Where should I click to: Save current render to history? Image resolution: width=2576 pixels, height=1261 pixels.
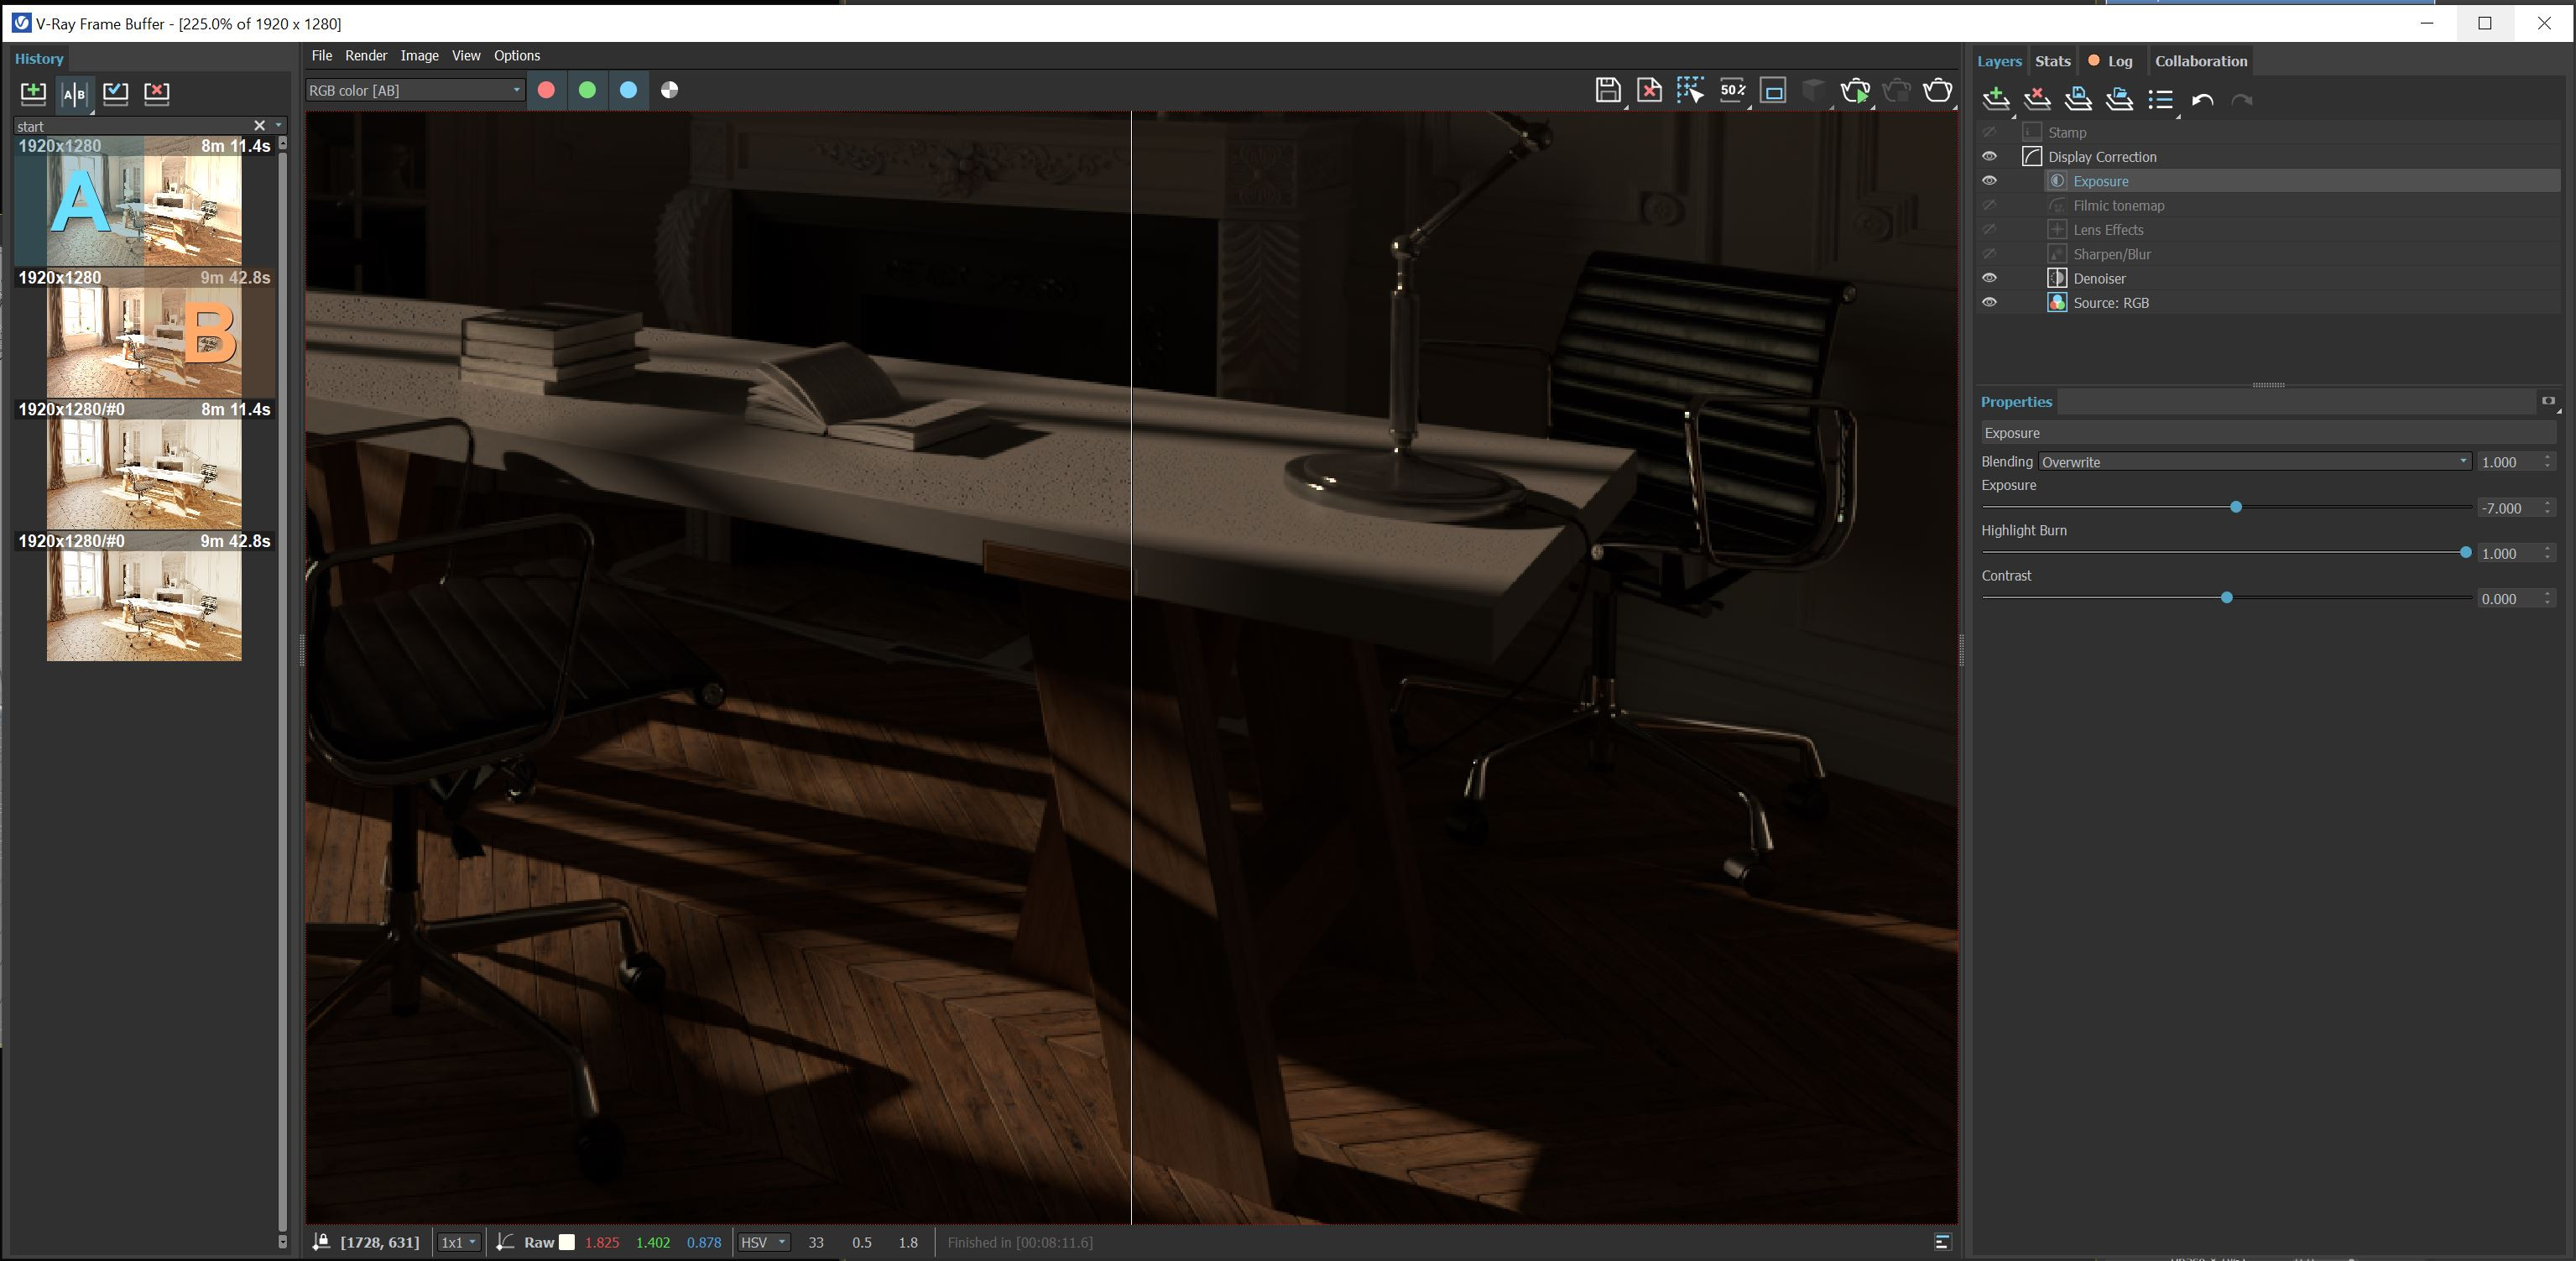(33, 93)
